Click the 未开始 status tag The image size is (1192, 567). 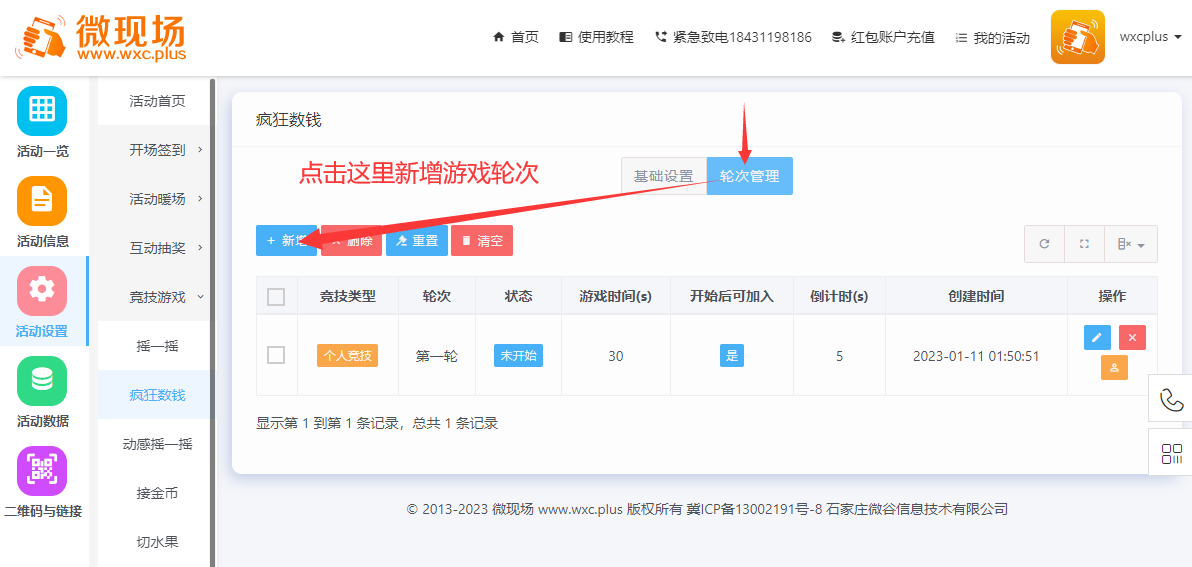pos(518,355)
